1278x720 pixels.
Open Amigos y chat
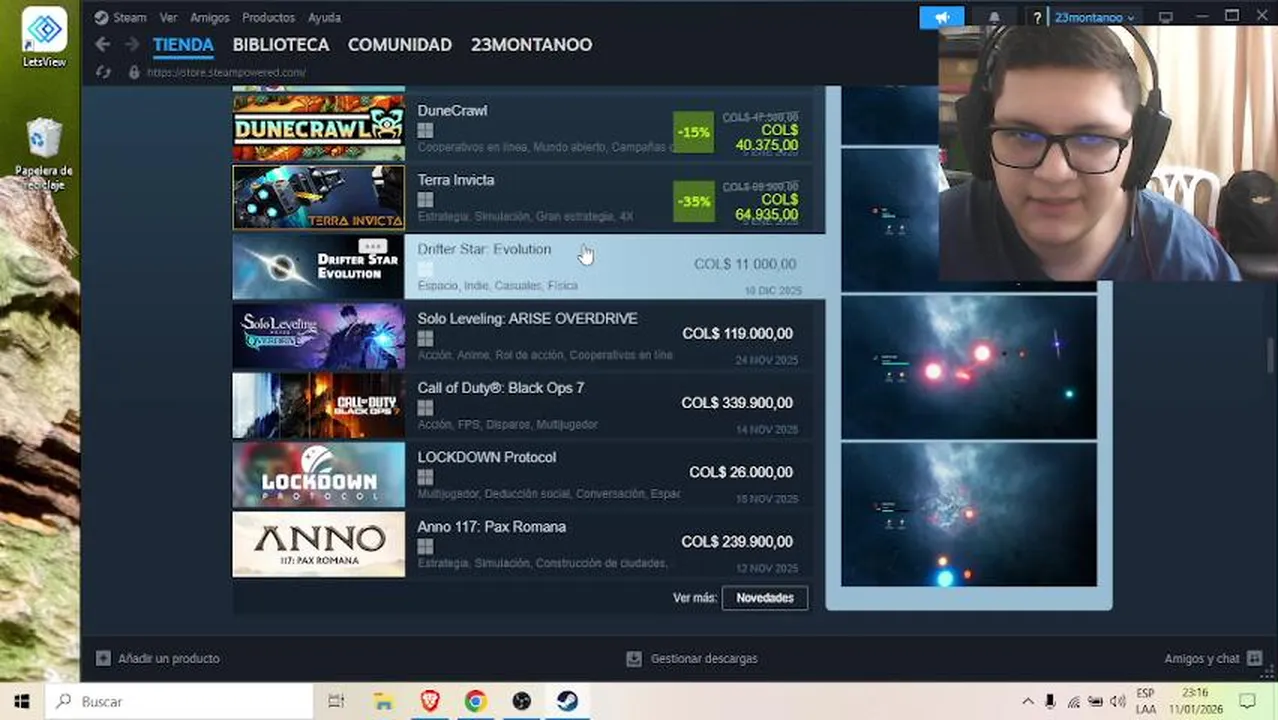point(1213,659)
